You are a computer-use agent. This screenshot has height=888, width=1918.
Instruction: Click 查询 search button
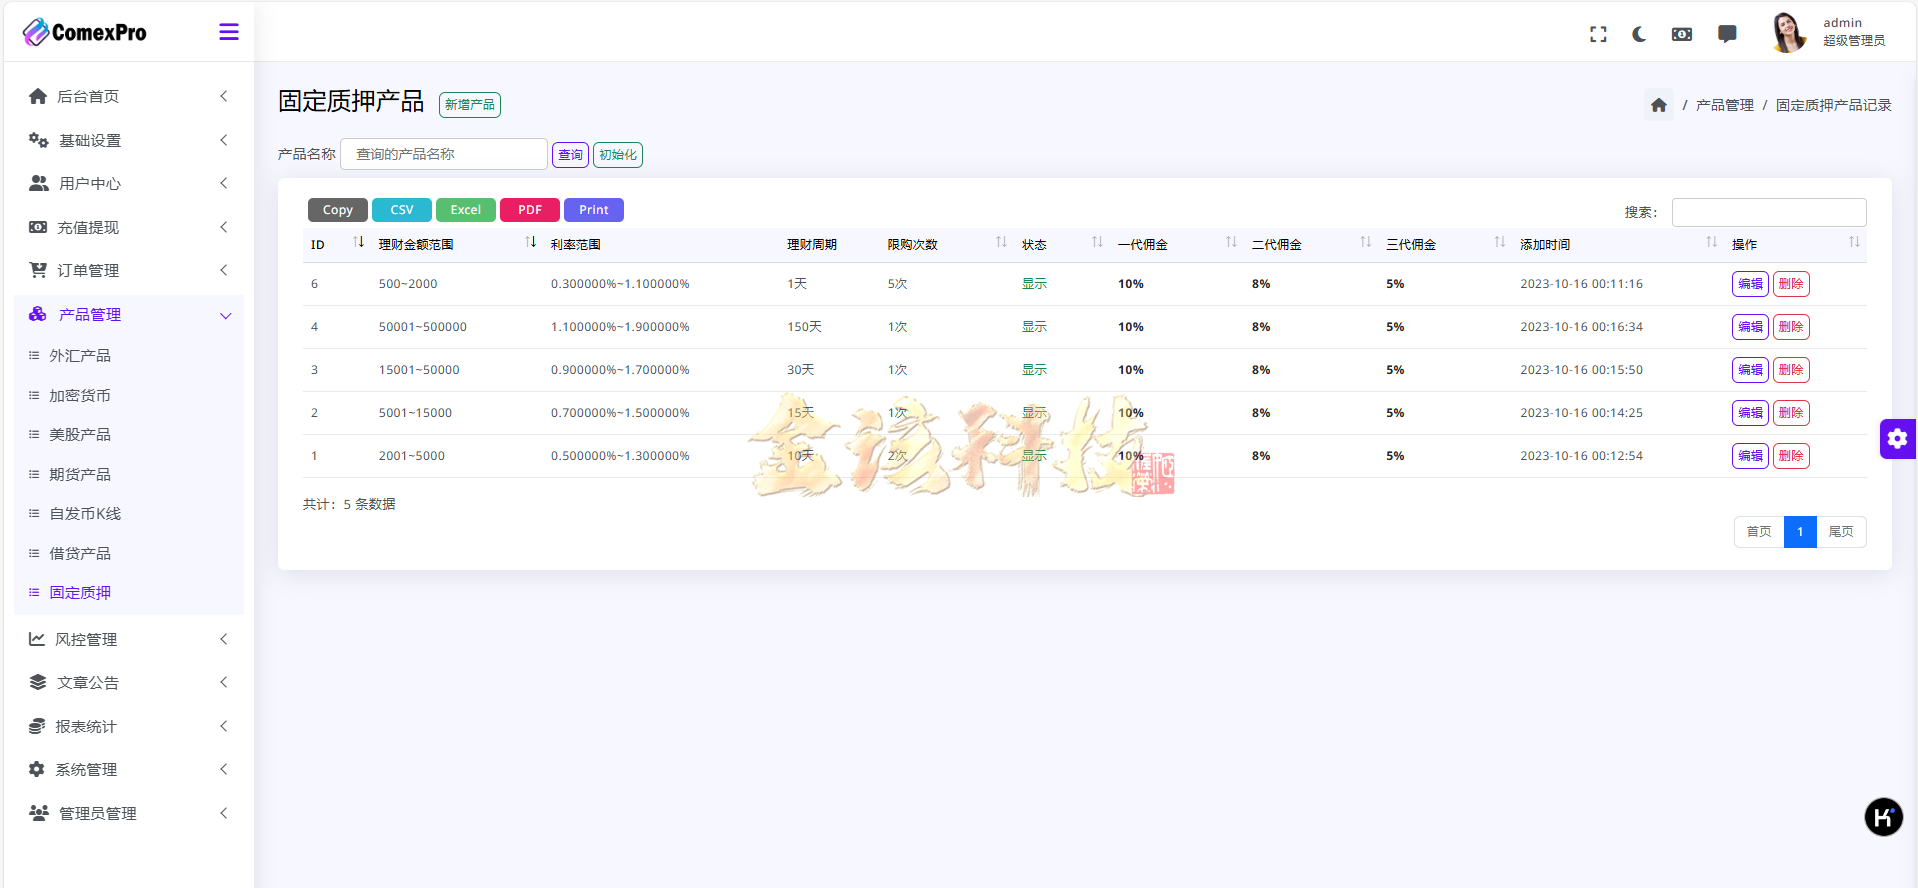point(571,155)
